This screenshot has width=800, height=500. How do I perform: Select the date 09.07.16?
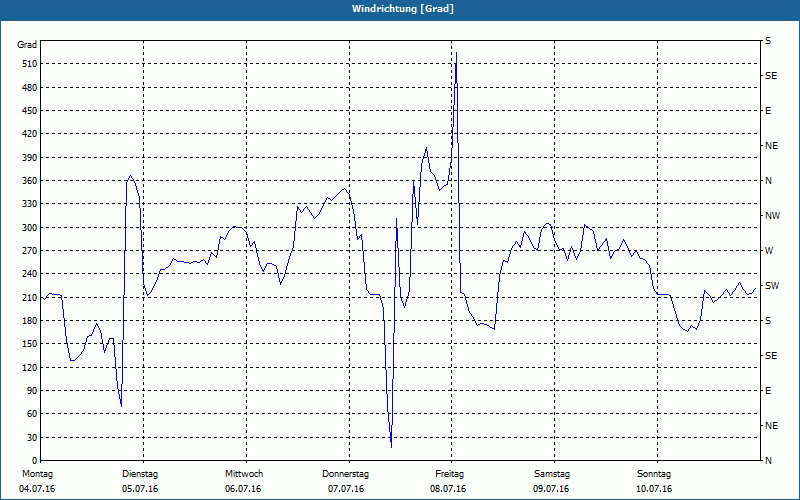pyautogui.click(x=551, y=489)
